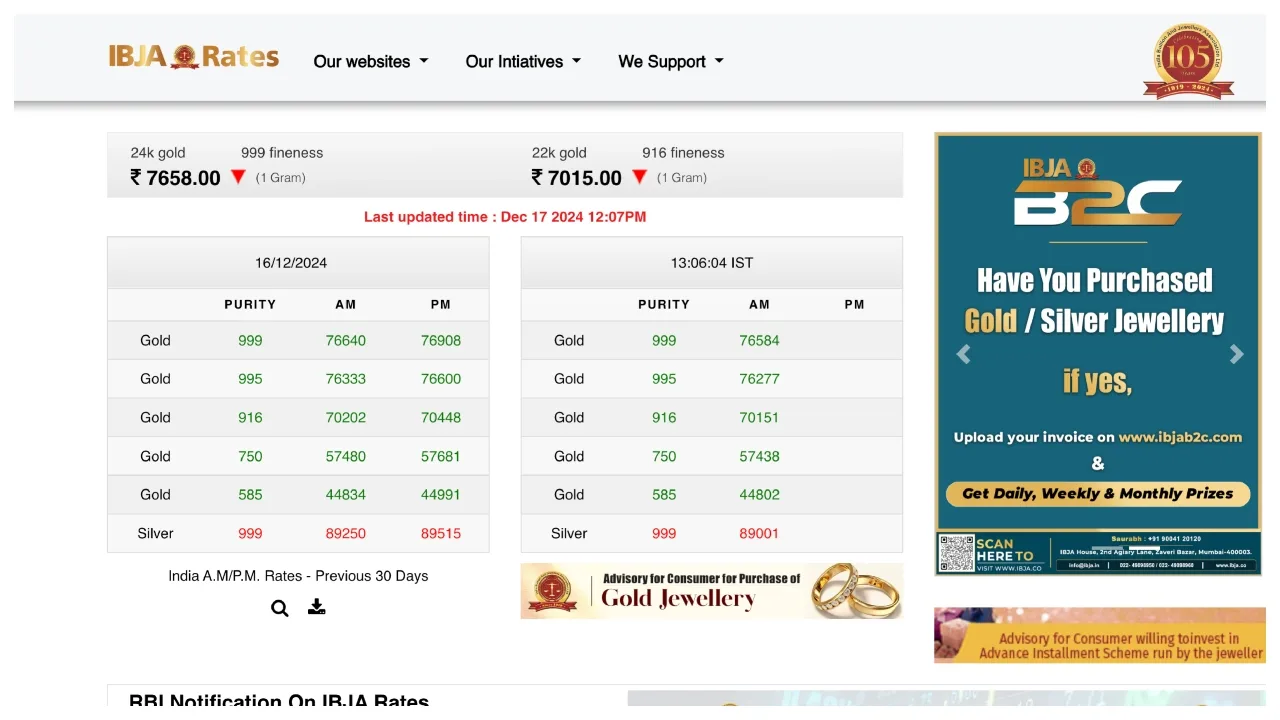
Task: Click the 999 fineness label
Action: tap(282, 153)
